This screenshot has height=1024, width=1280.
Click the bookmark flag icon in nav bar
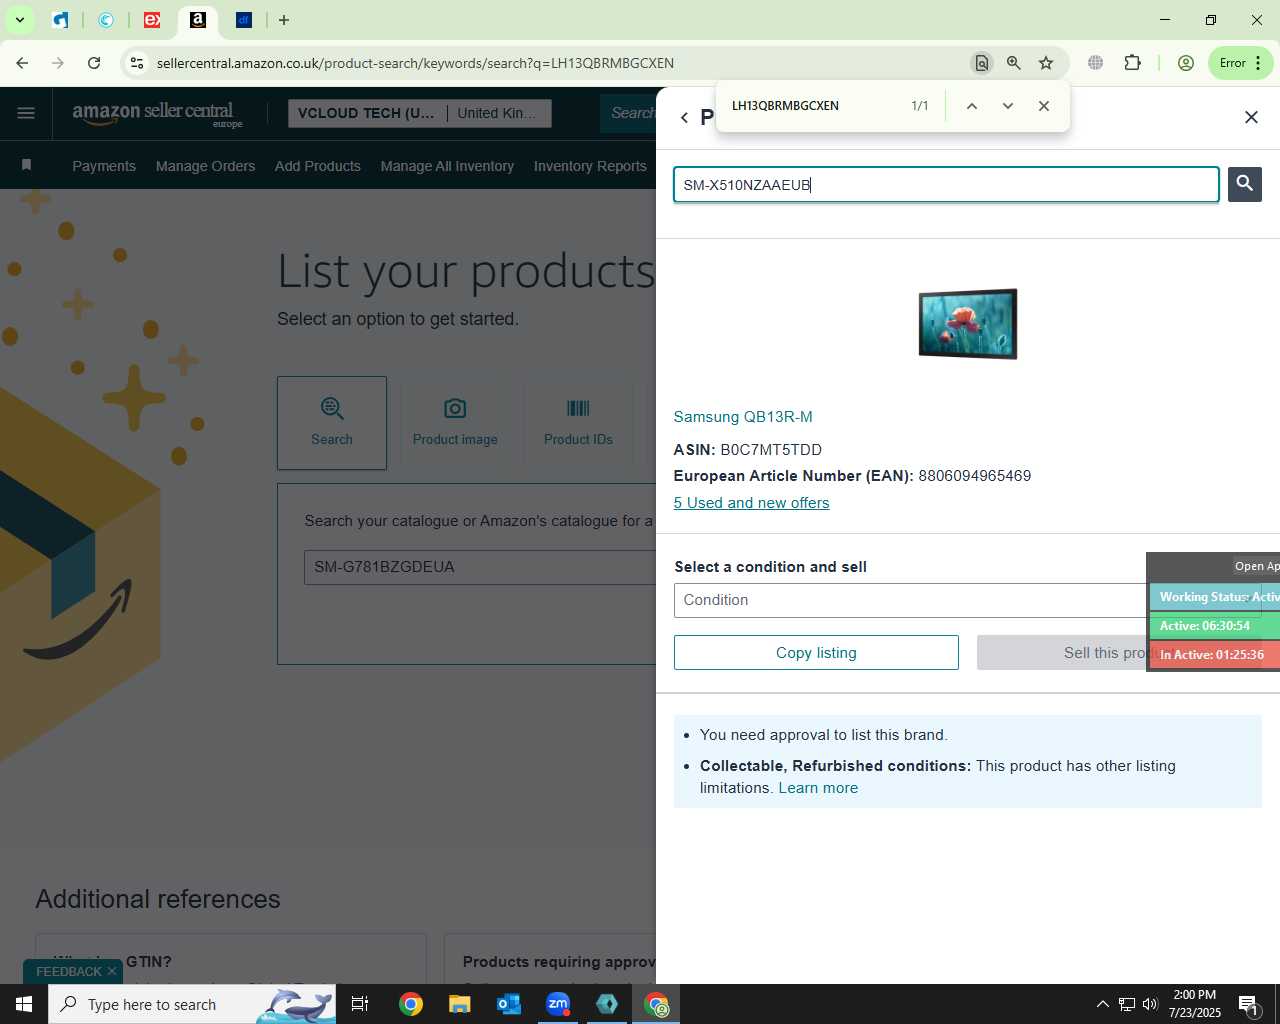(27, 165)
